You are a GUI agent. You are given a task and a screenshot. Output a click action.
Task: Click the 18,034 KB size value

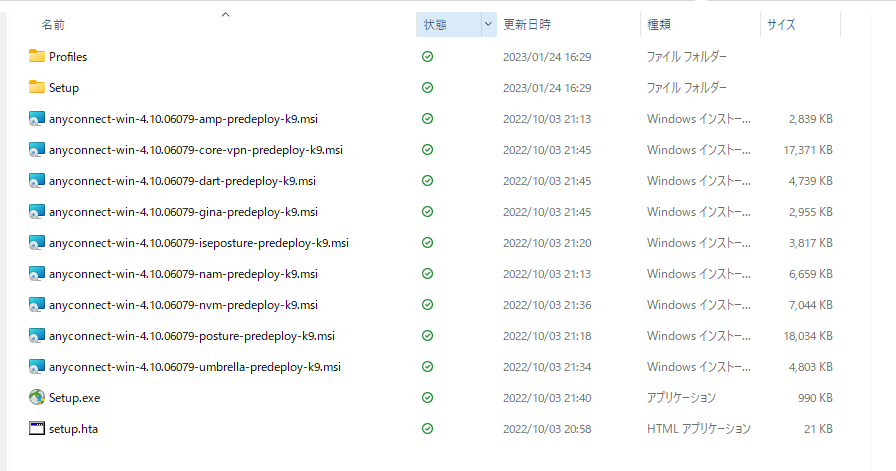807,336
